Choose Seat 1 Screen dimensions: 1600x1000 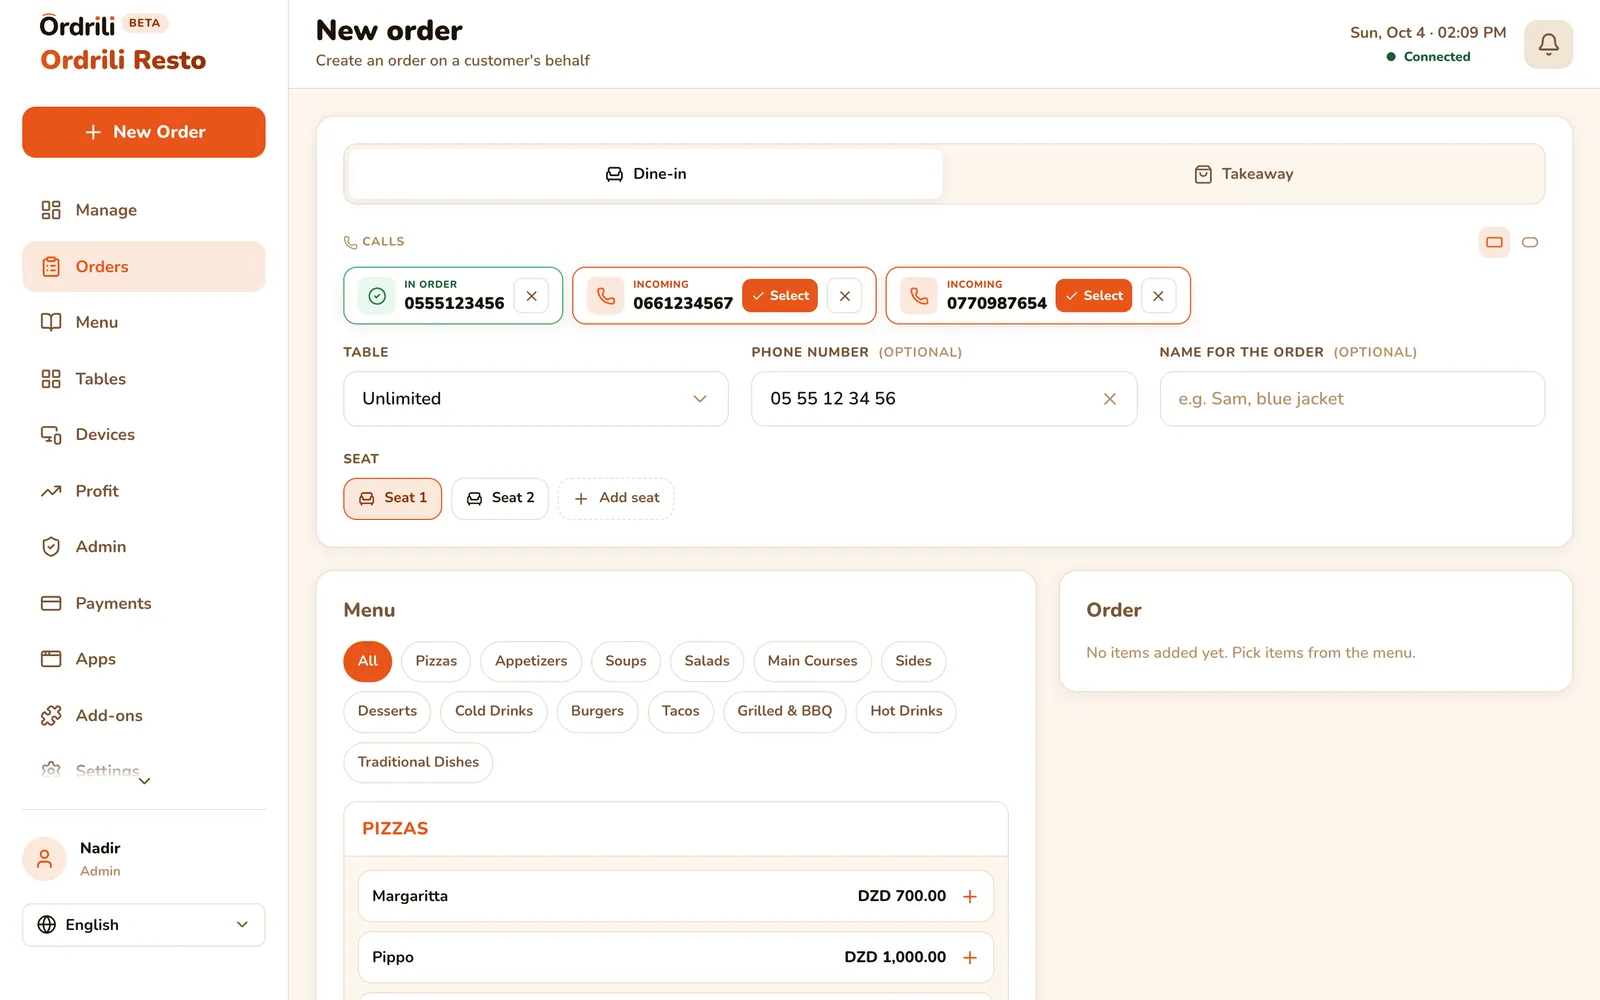pyautogui.click(x=392, y=498)
